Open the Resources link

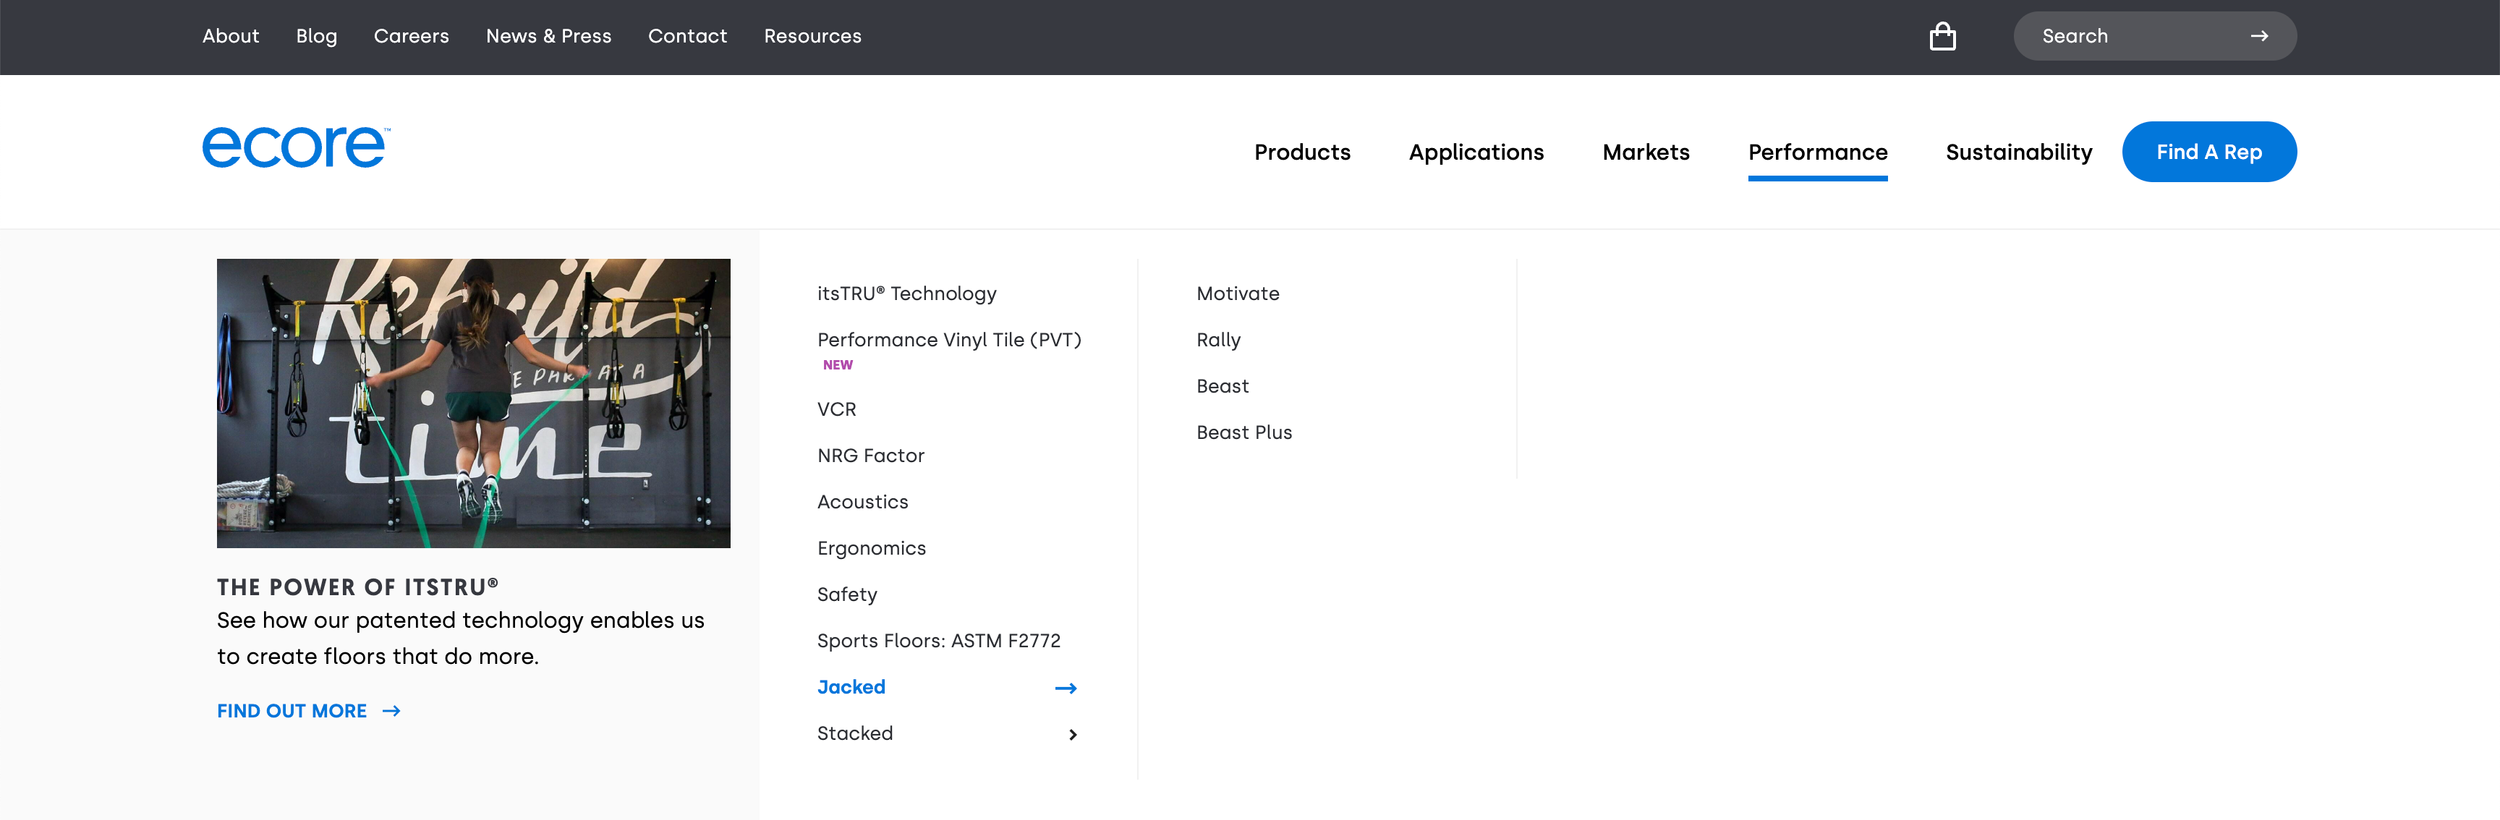click(812, 36)
